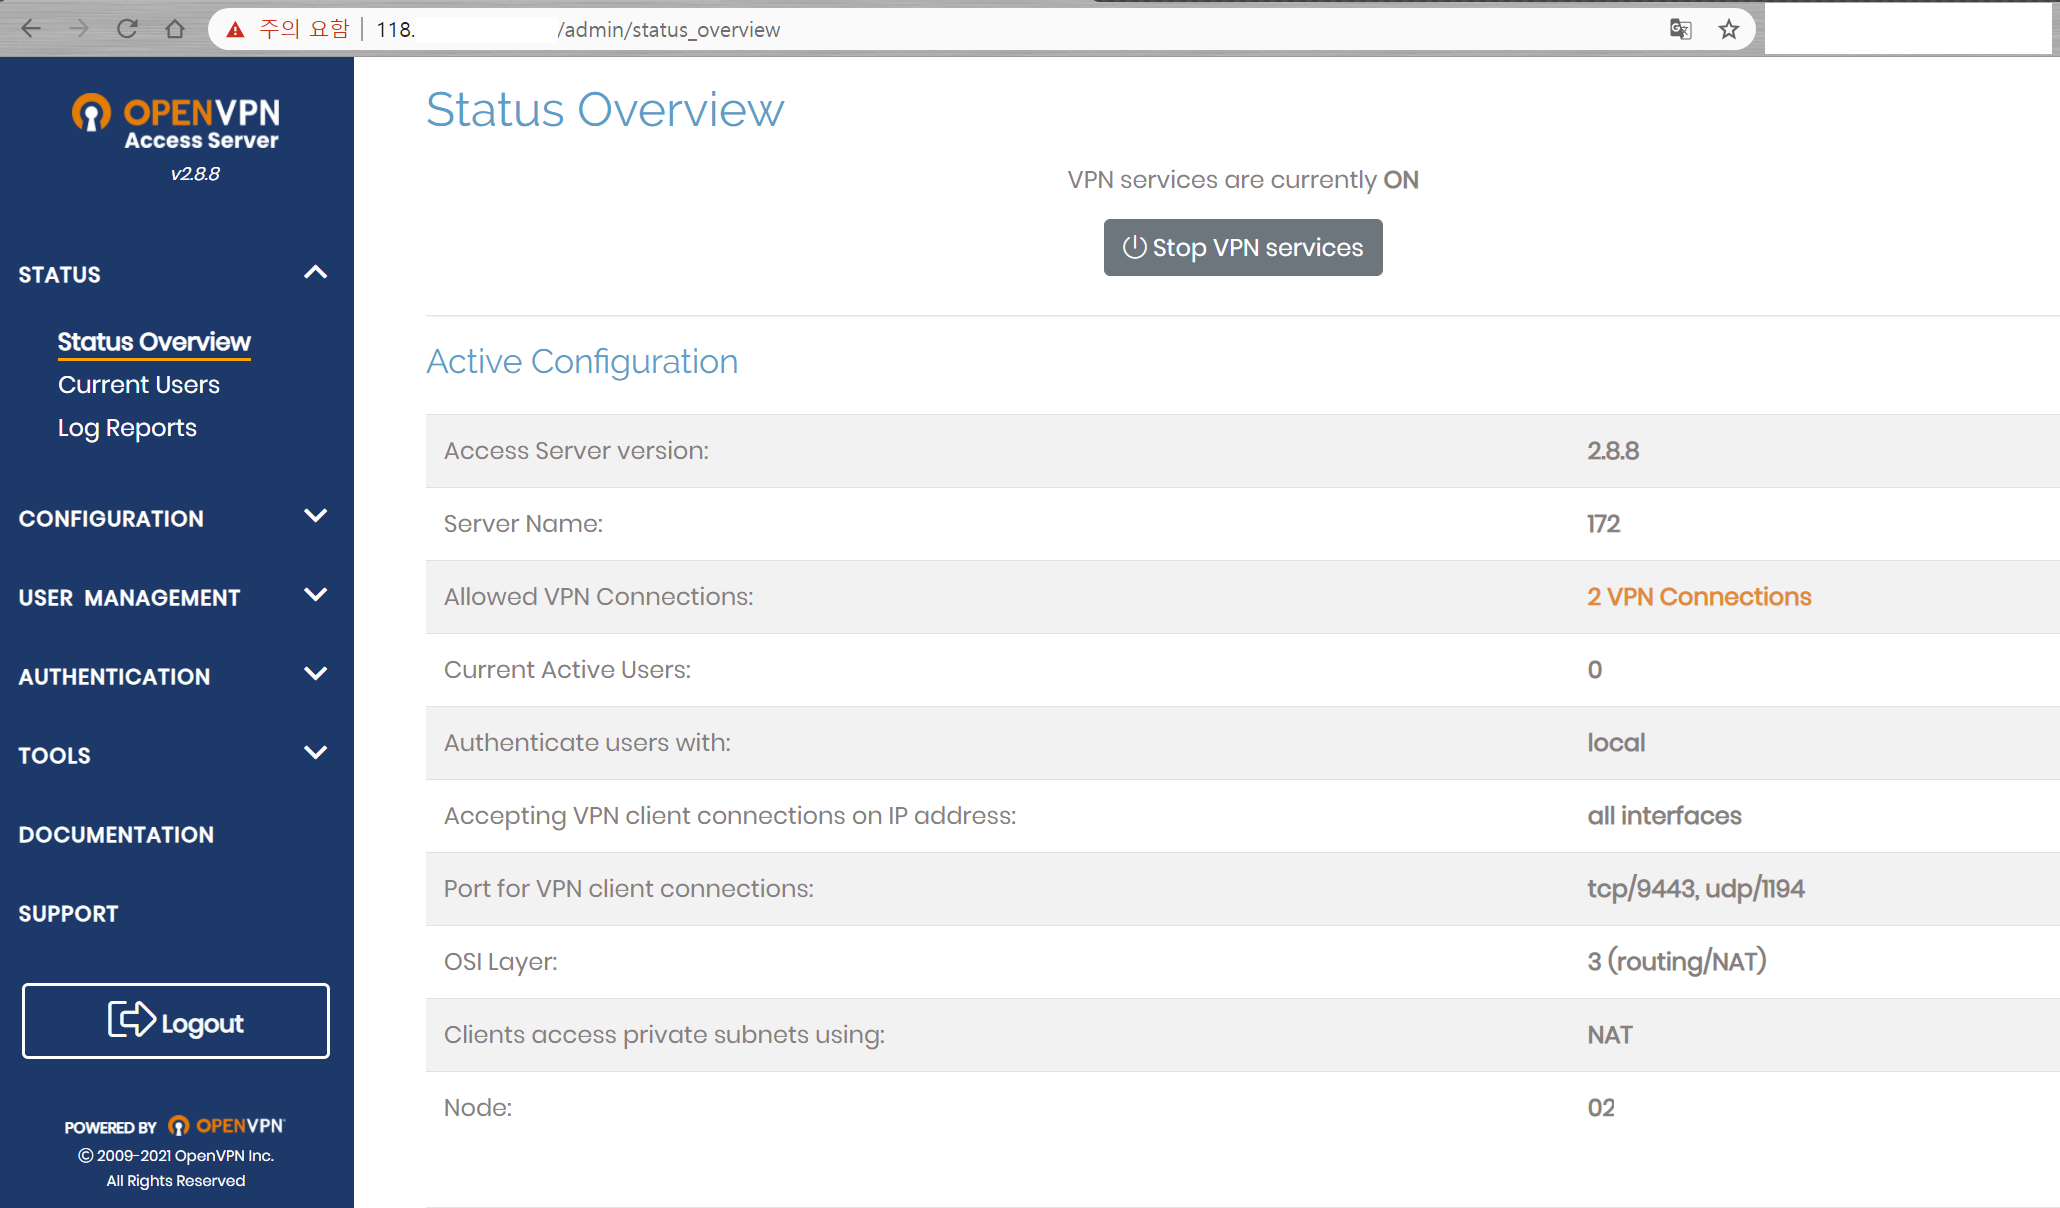The width and height of the screenshot is (2060, 1208).
Task: Click the browser reload icon
Action: (127, 29)
